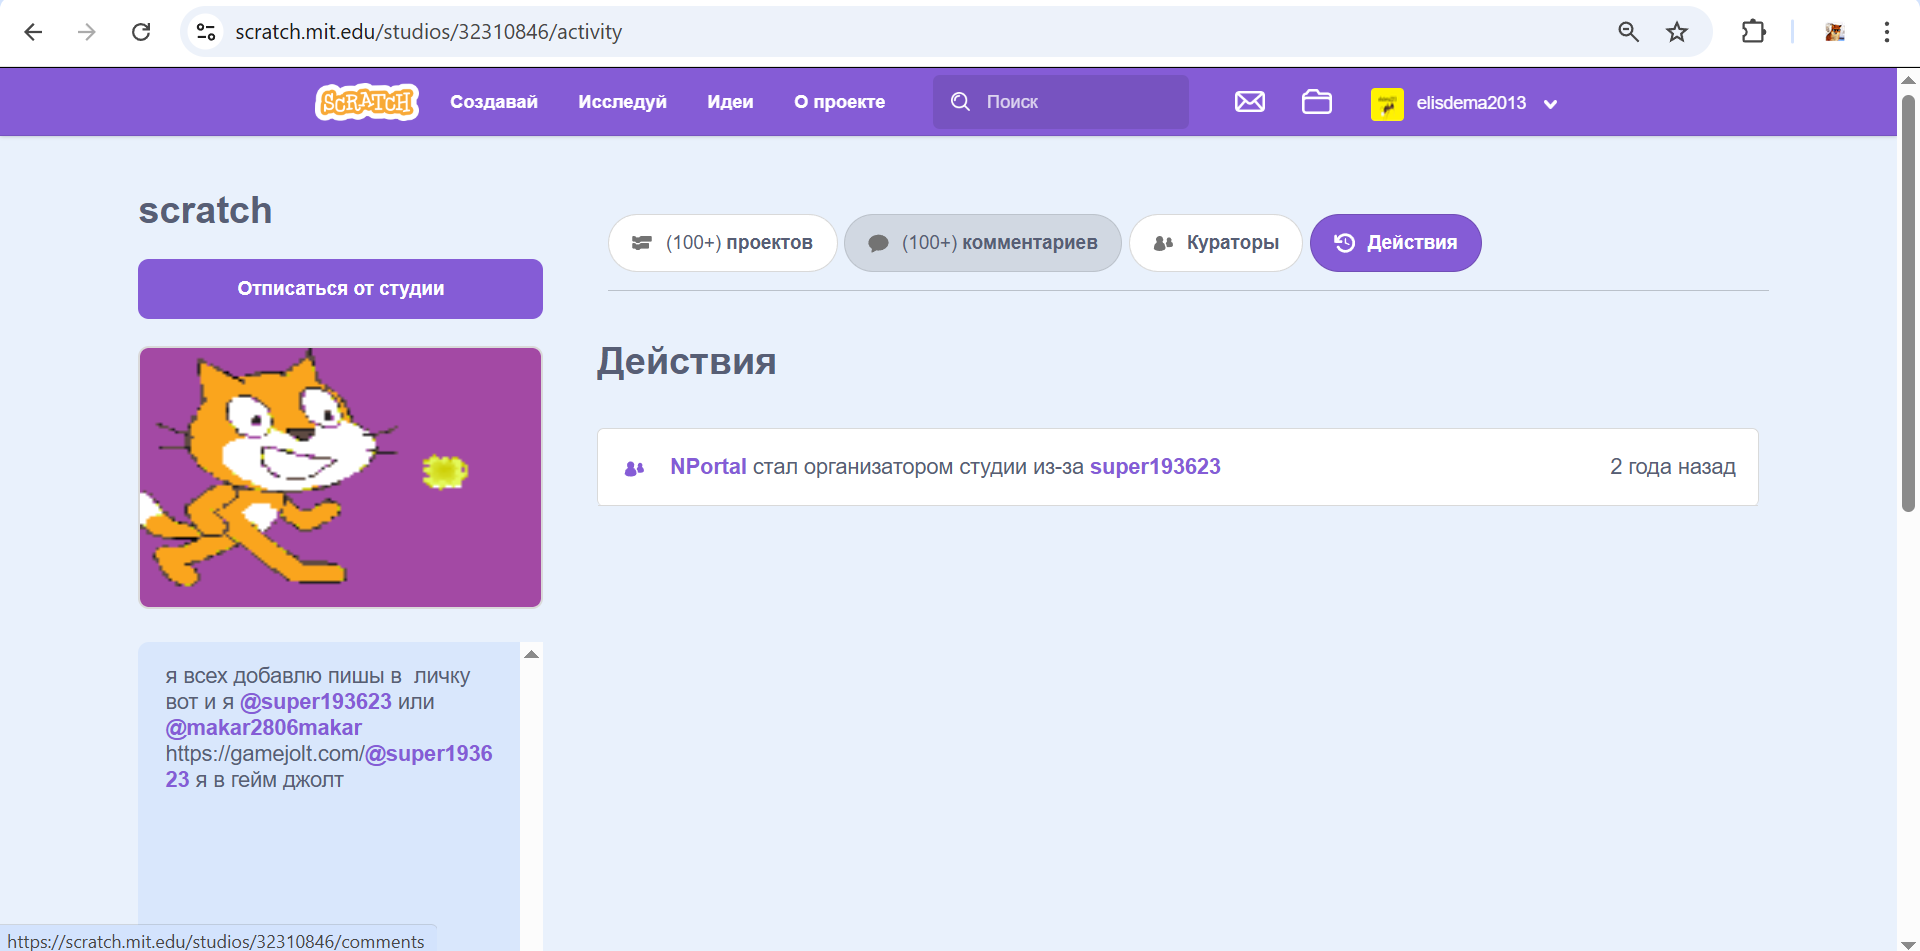Click the browser forward arrow

pyautogui.click(x=87, y=32)
